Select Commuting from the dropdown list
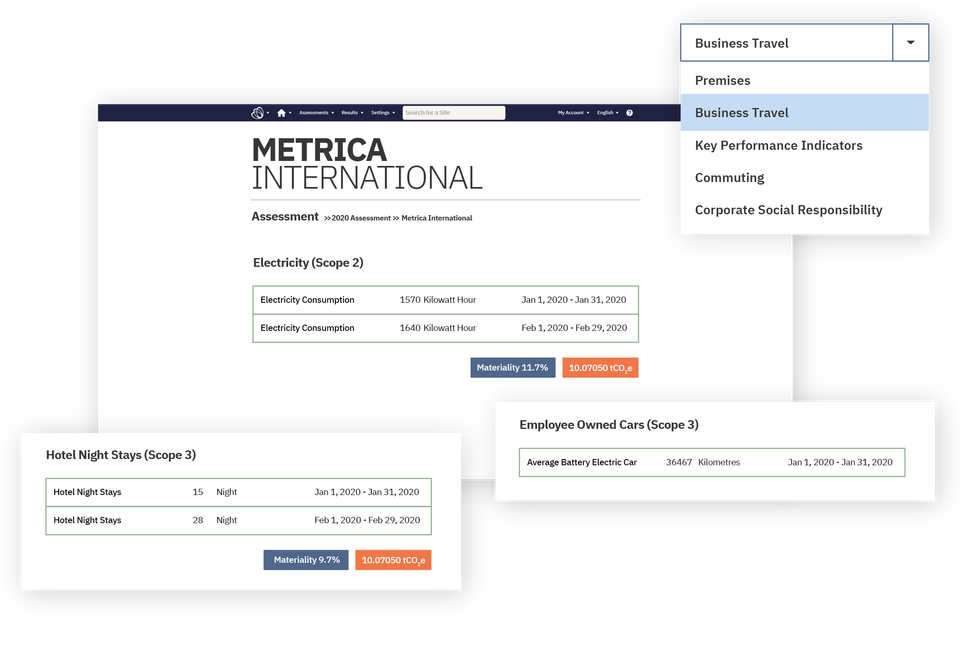960x651 pixels. point(729,177)
